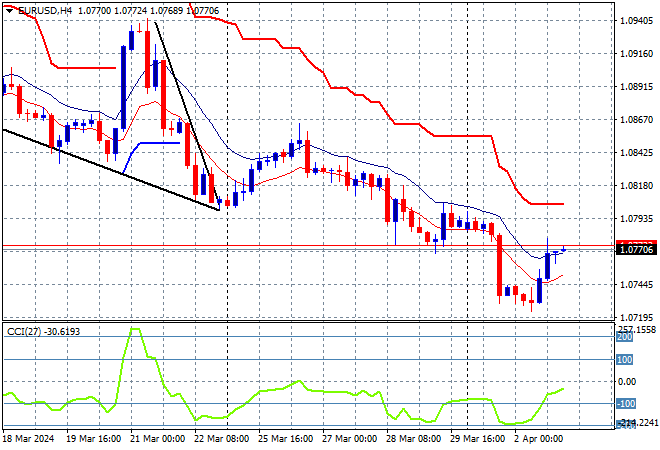Image resolution: width=660 pixels, height=450 pixels.
Task: Click the CCI 100 level scale label
Action: (625, 360)
